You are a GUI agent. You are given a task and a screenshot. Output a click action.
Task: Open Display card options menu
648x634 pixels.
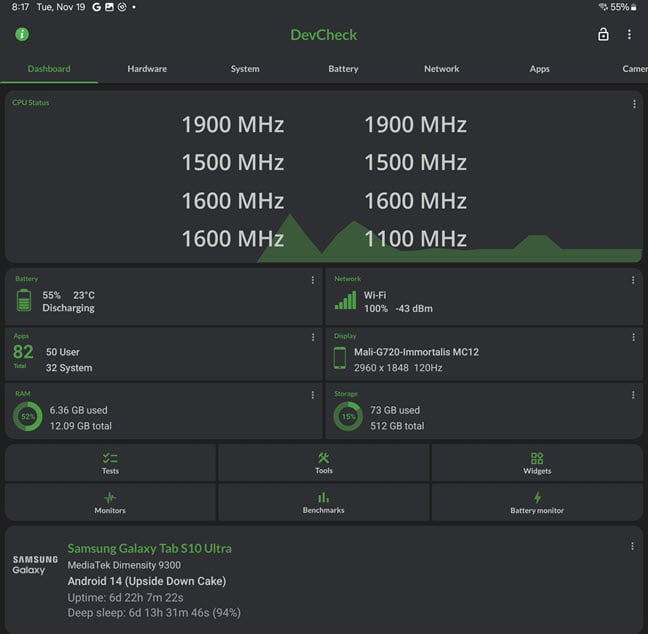click(633, 337)
